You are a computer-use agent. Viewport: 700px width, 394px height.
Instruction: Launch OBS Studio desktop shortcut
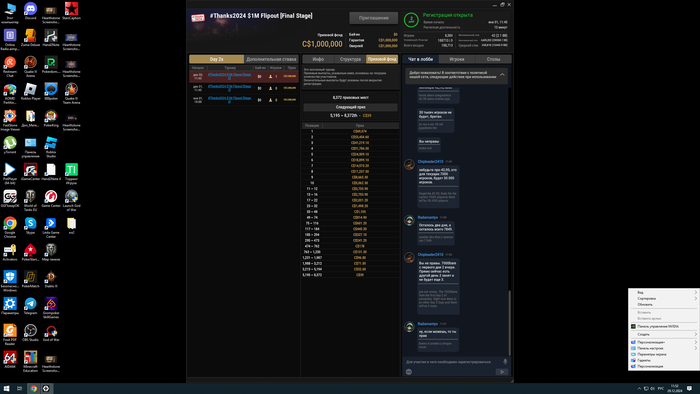pyautogui.click(x=30, y=333)
